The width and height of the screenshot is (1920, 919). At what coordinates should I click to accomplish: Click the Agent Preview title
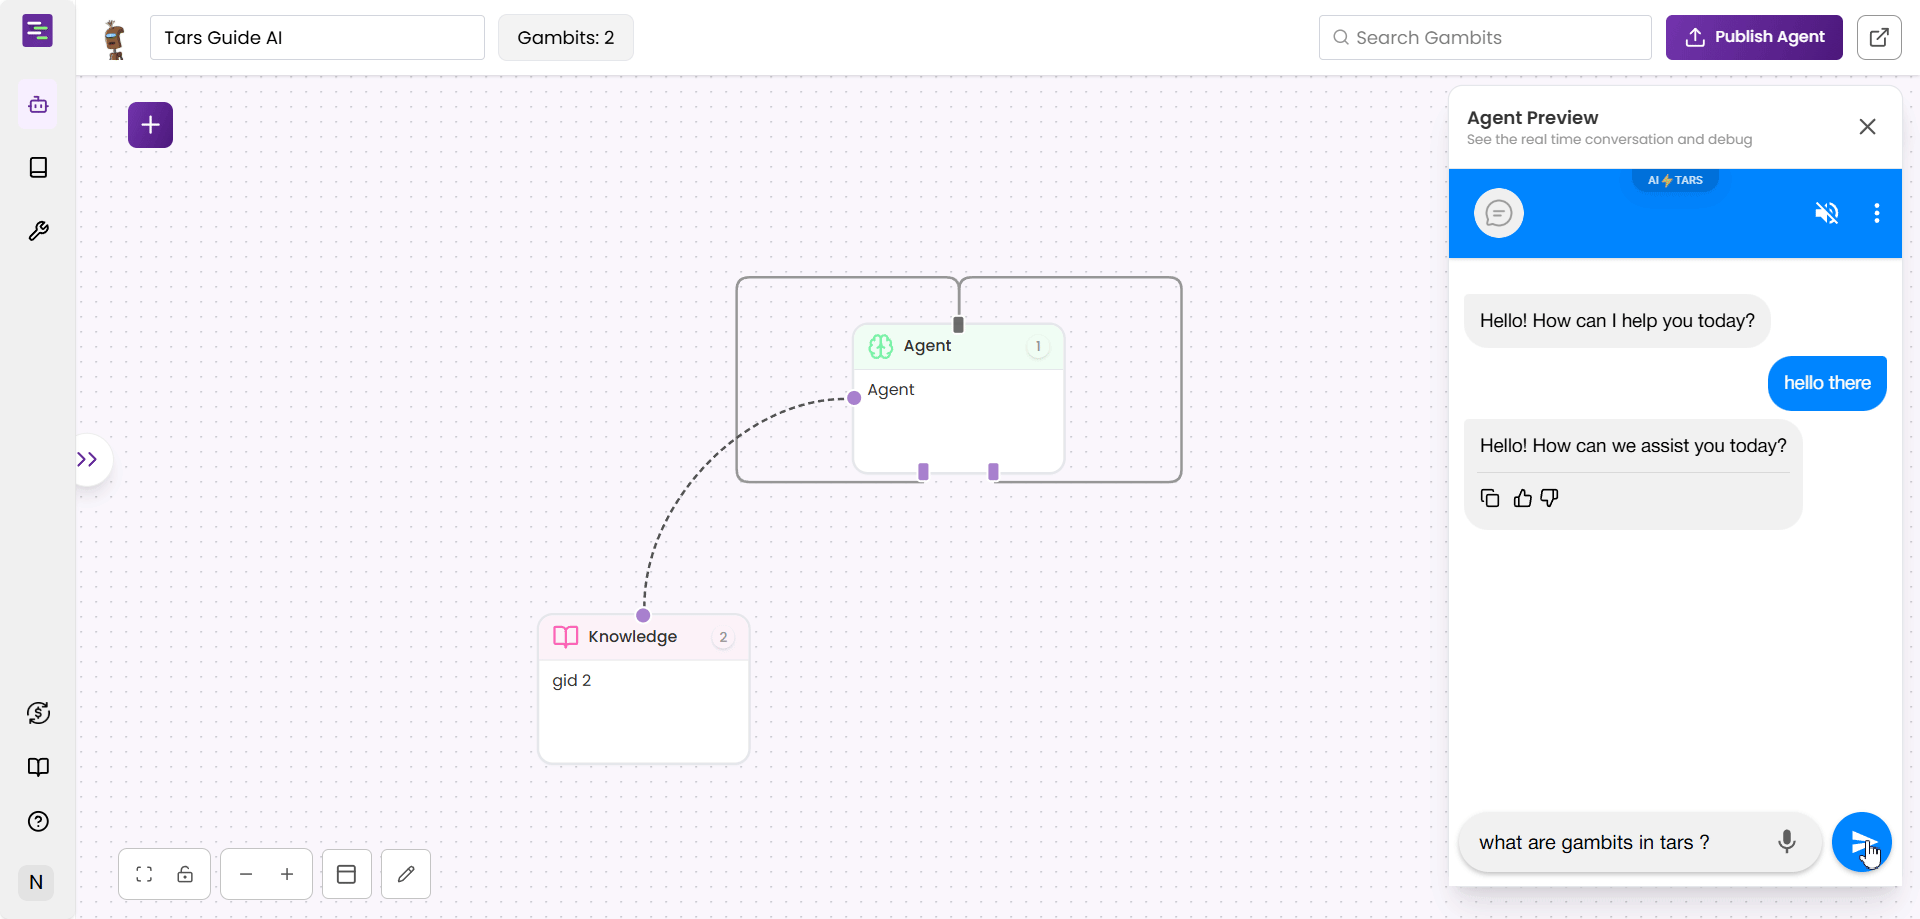[x=1532, y=118]
